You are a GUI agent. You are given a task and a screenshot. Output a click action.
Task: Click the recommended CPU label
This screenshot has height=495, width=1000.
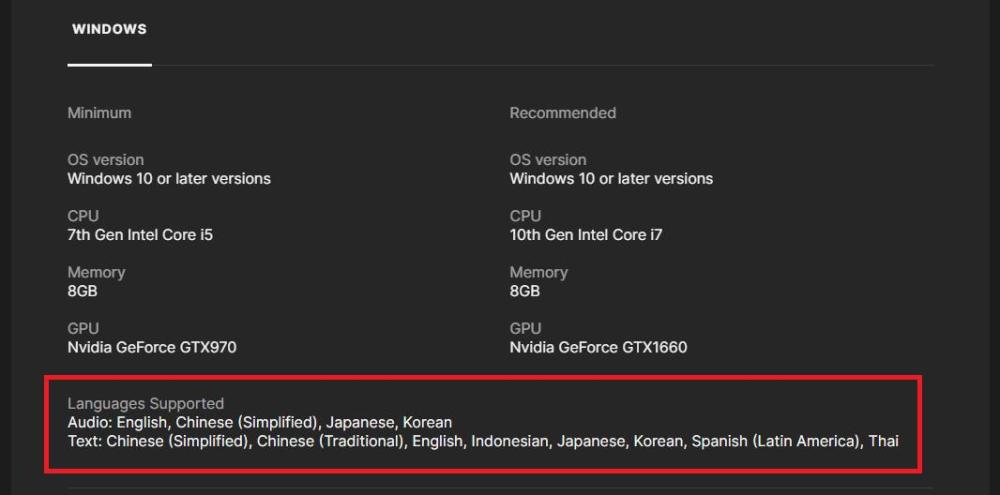525,216
